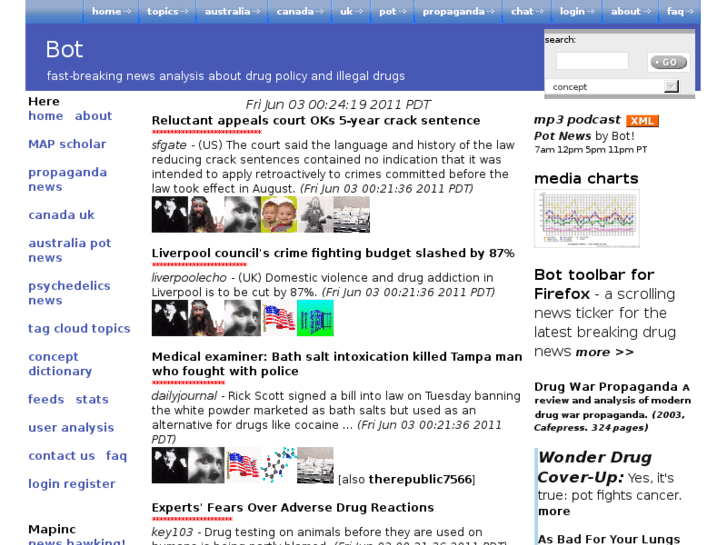Open the topics navigation tab
Screen dimensions: 727x545
(x=167, y=12)
